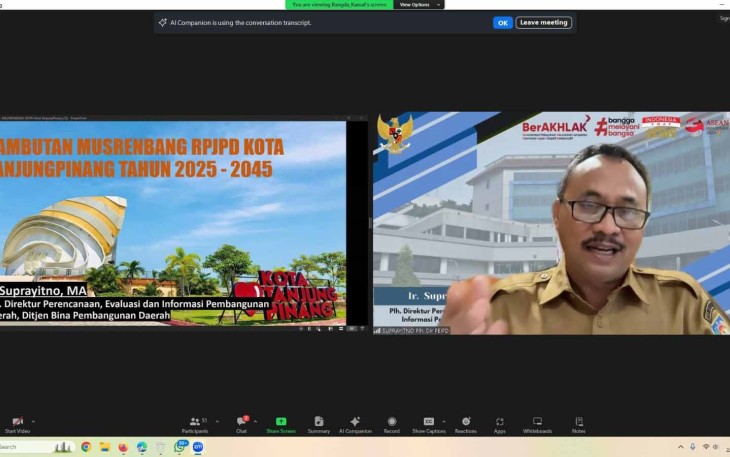Click the 'Suprayitno, MA' name text on slide
This screenshot has height=457, width=730.
(x=43, y=291)
